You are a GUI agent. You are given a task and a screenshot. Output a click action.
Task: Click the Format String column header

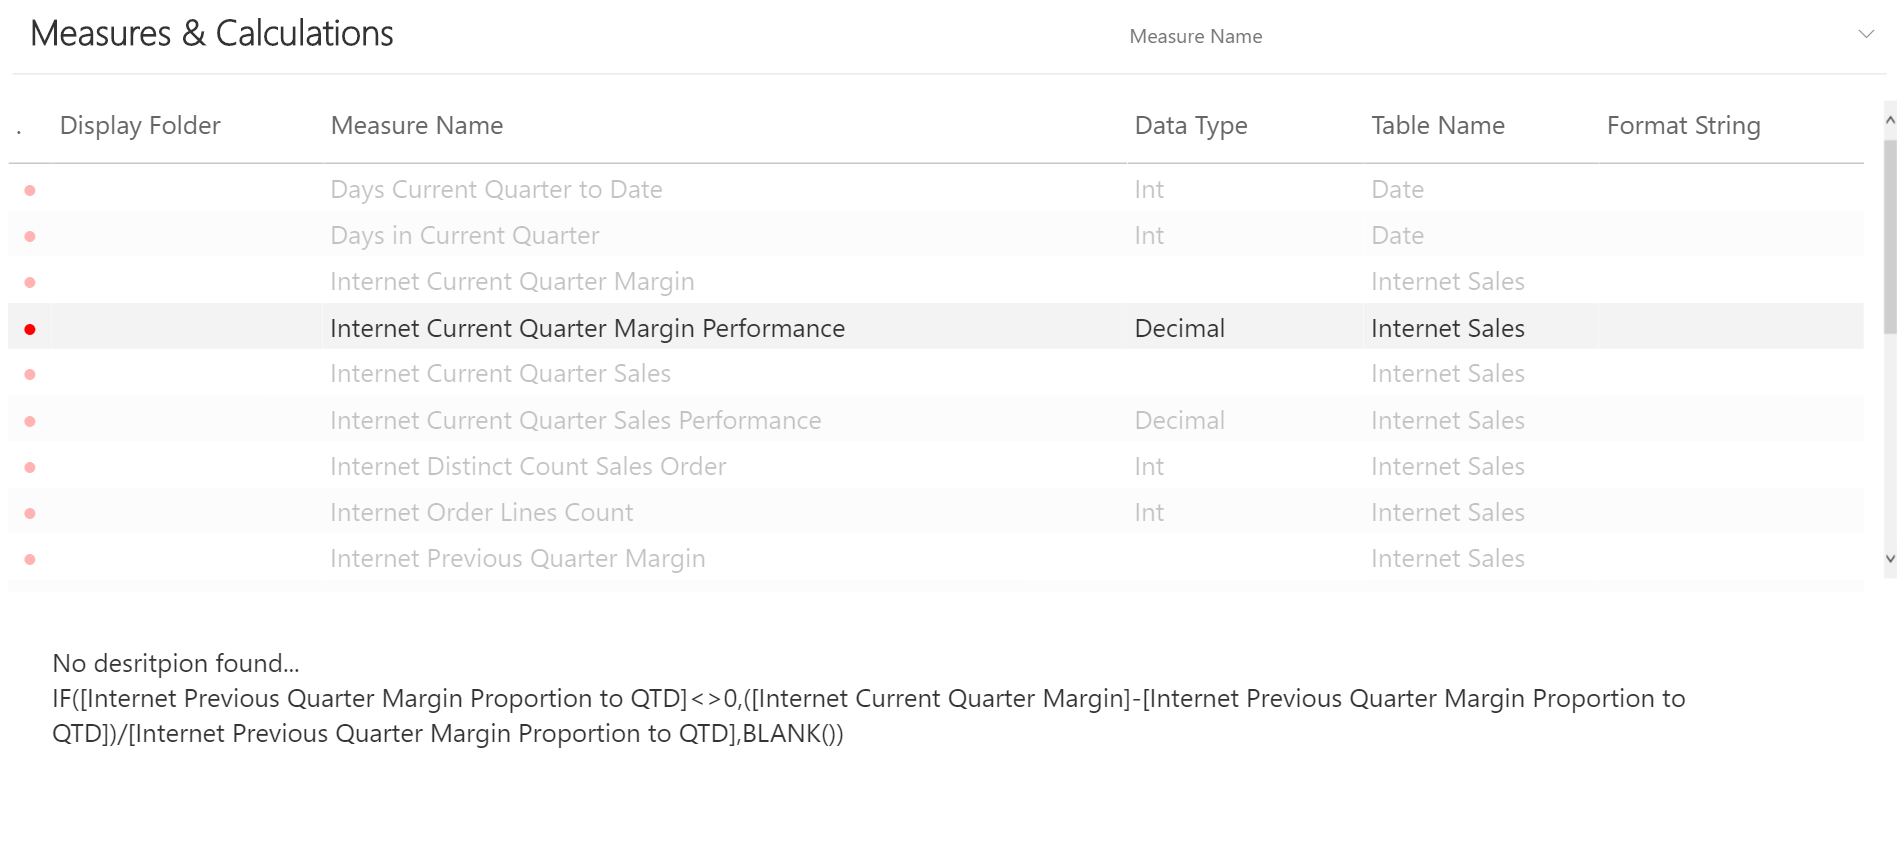(x=1683, y=125)
